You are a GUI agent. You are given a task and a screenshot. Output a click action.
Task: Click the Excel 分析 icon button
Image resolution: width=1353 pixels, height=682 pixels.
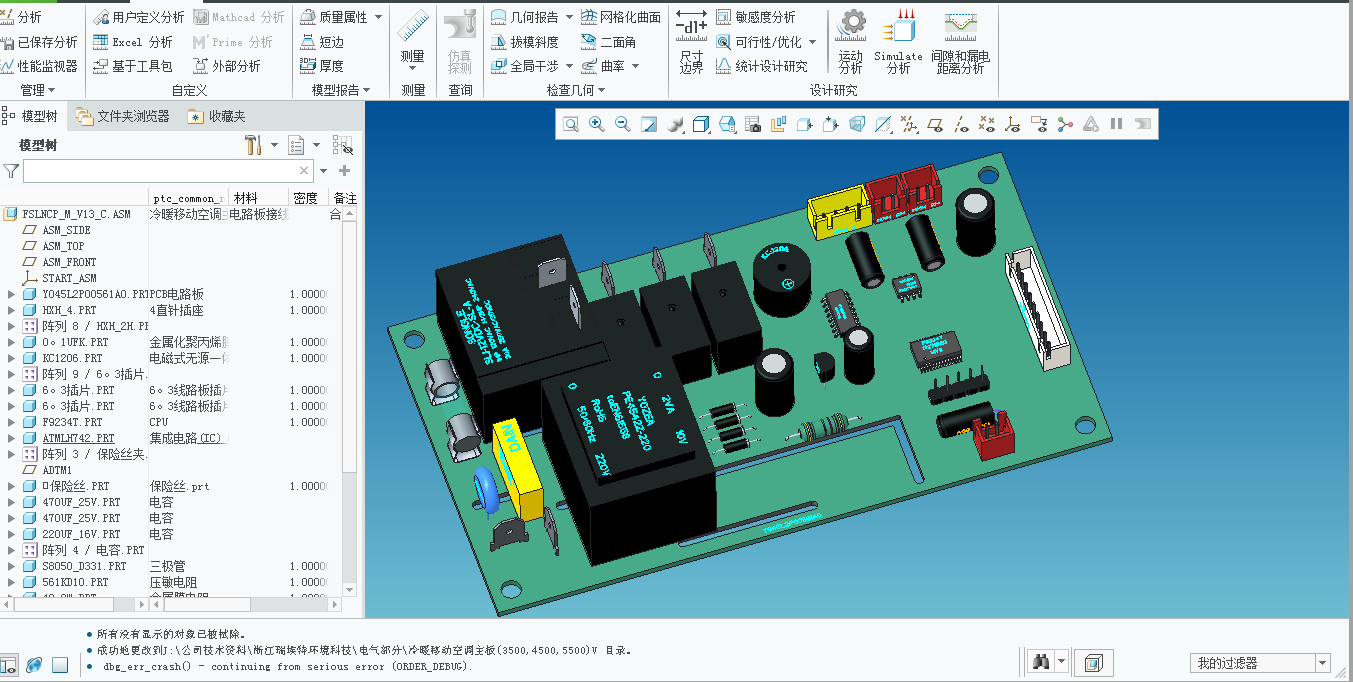coord(132,42)
